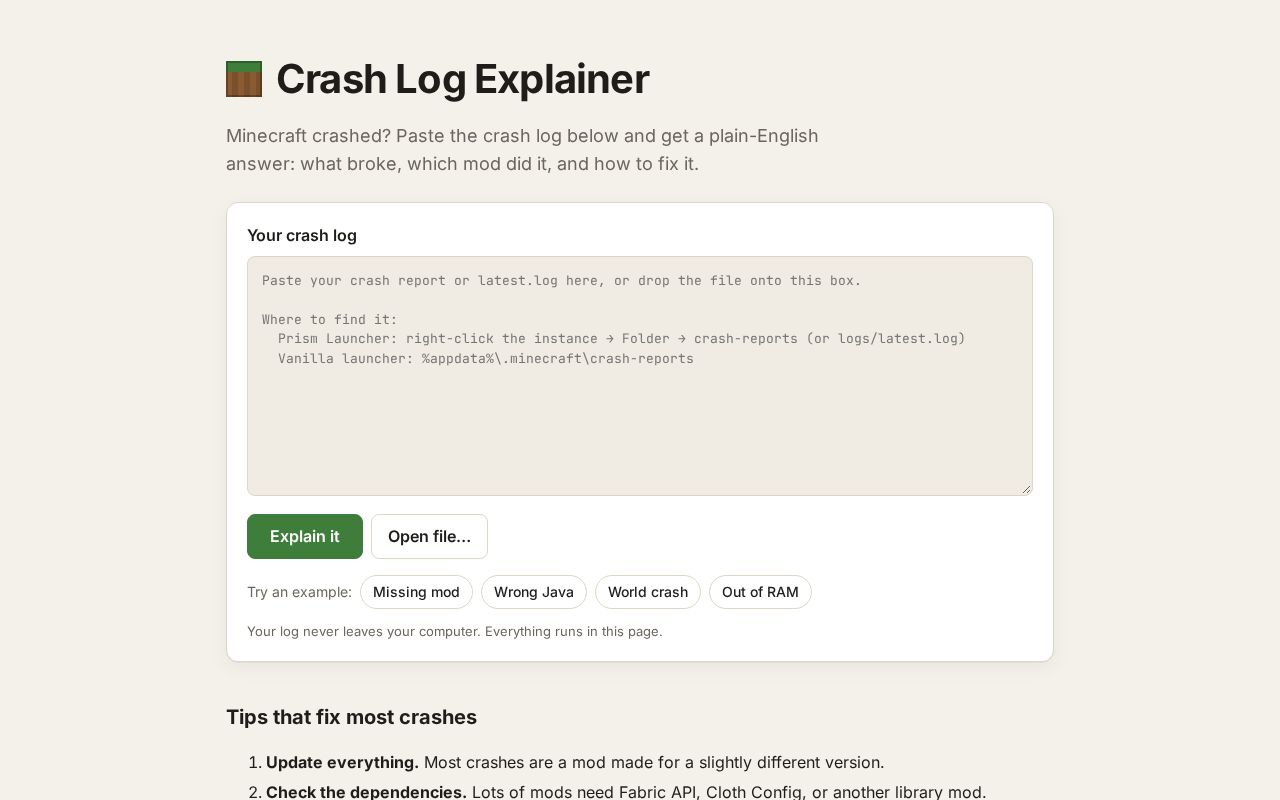The width and height of the screenshot is (1280, 800).
Task: Select the World crash example
Action: [x=648, y=592]
